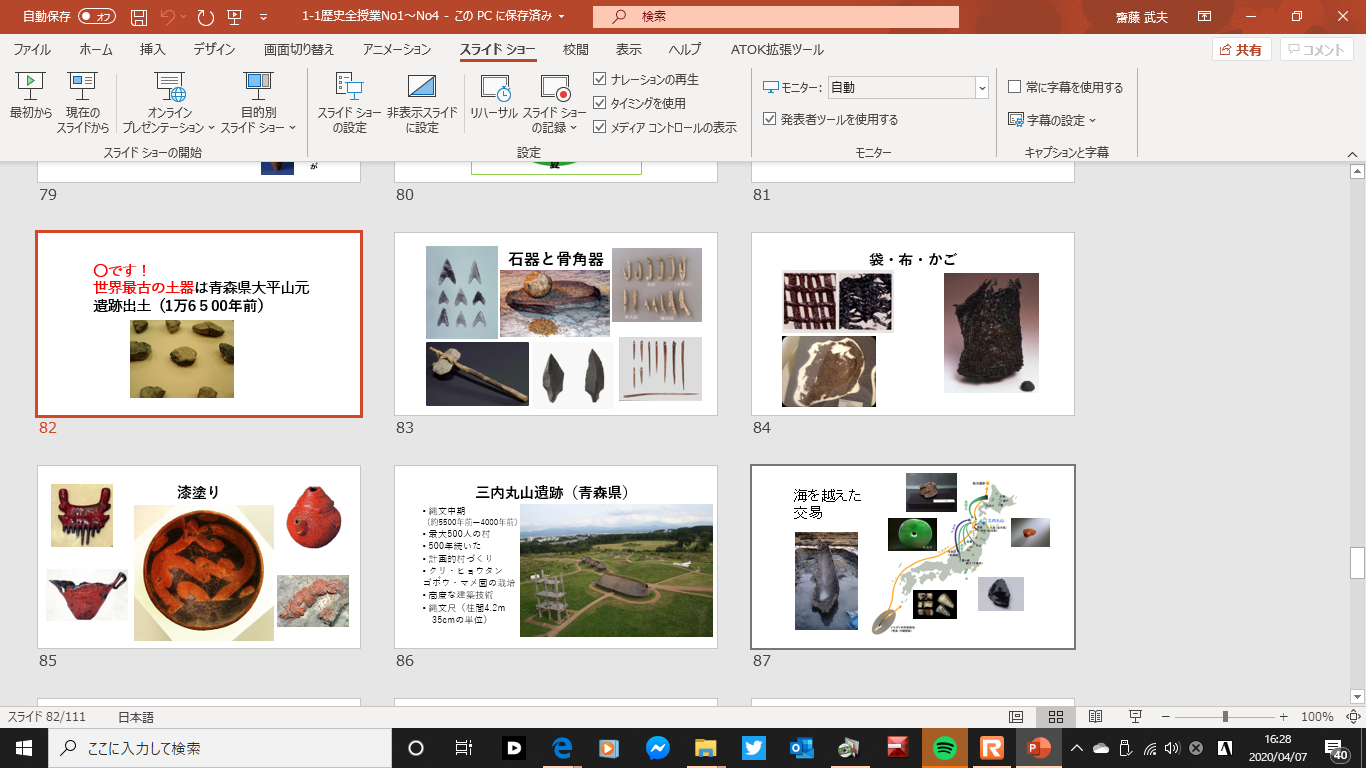Open the record slide show (スライド ショーの記録) button
This screenshot has height=768, width=1366.
click(554, 102)
